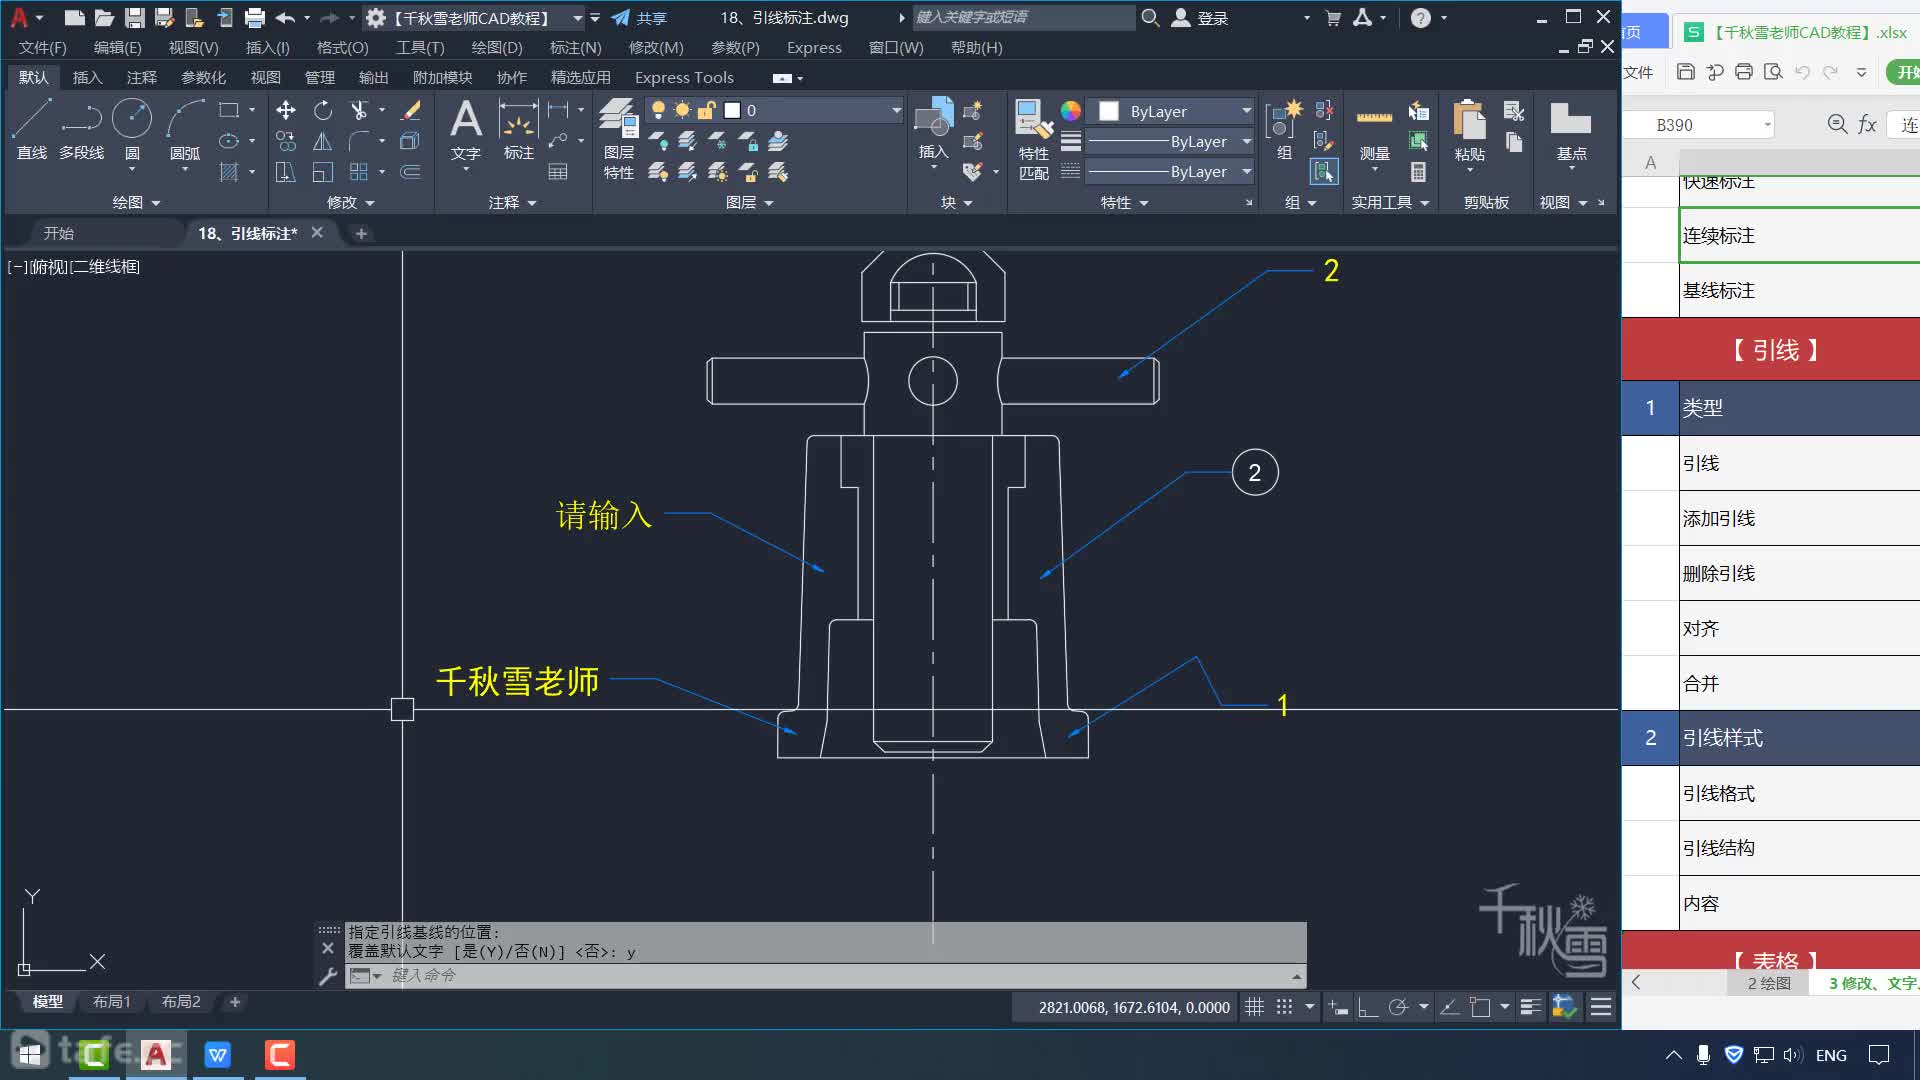This screenshot has width=1920, height=1080.
Task: Click the Base point (基点) view icon
Action: coord(1571,128)
